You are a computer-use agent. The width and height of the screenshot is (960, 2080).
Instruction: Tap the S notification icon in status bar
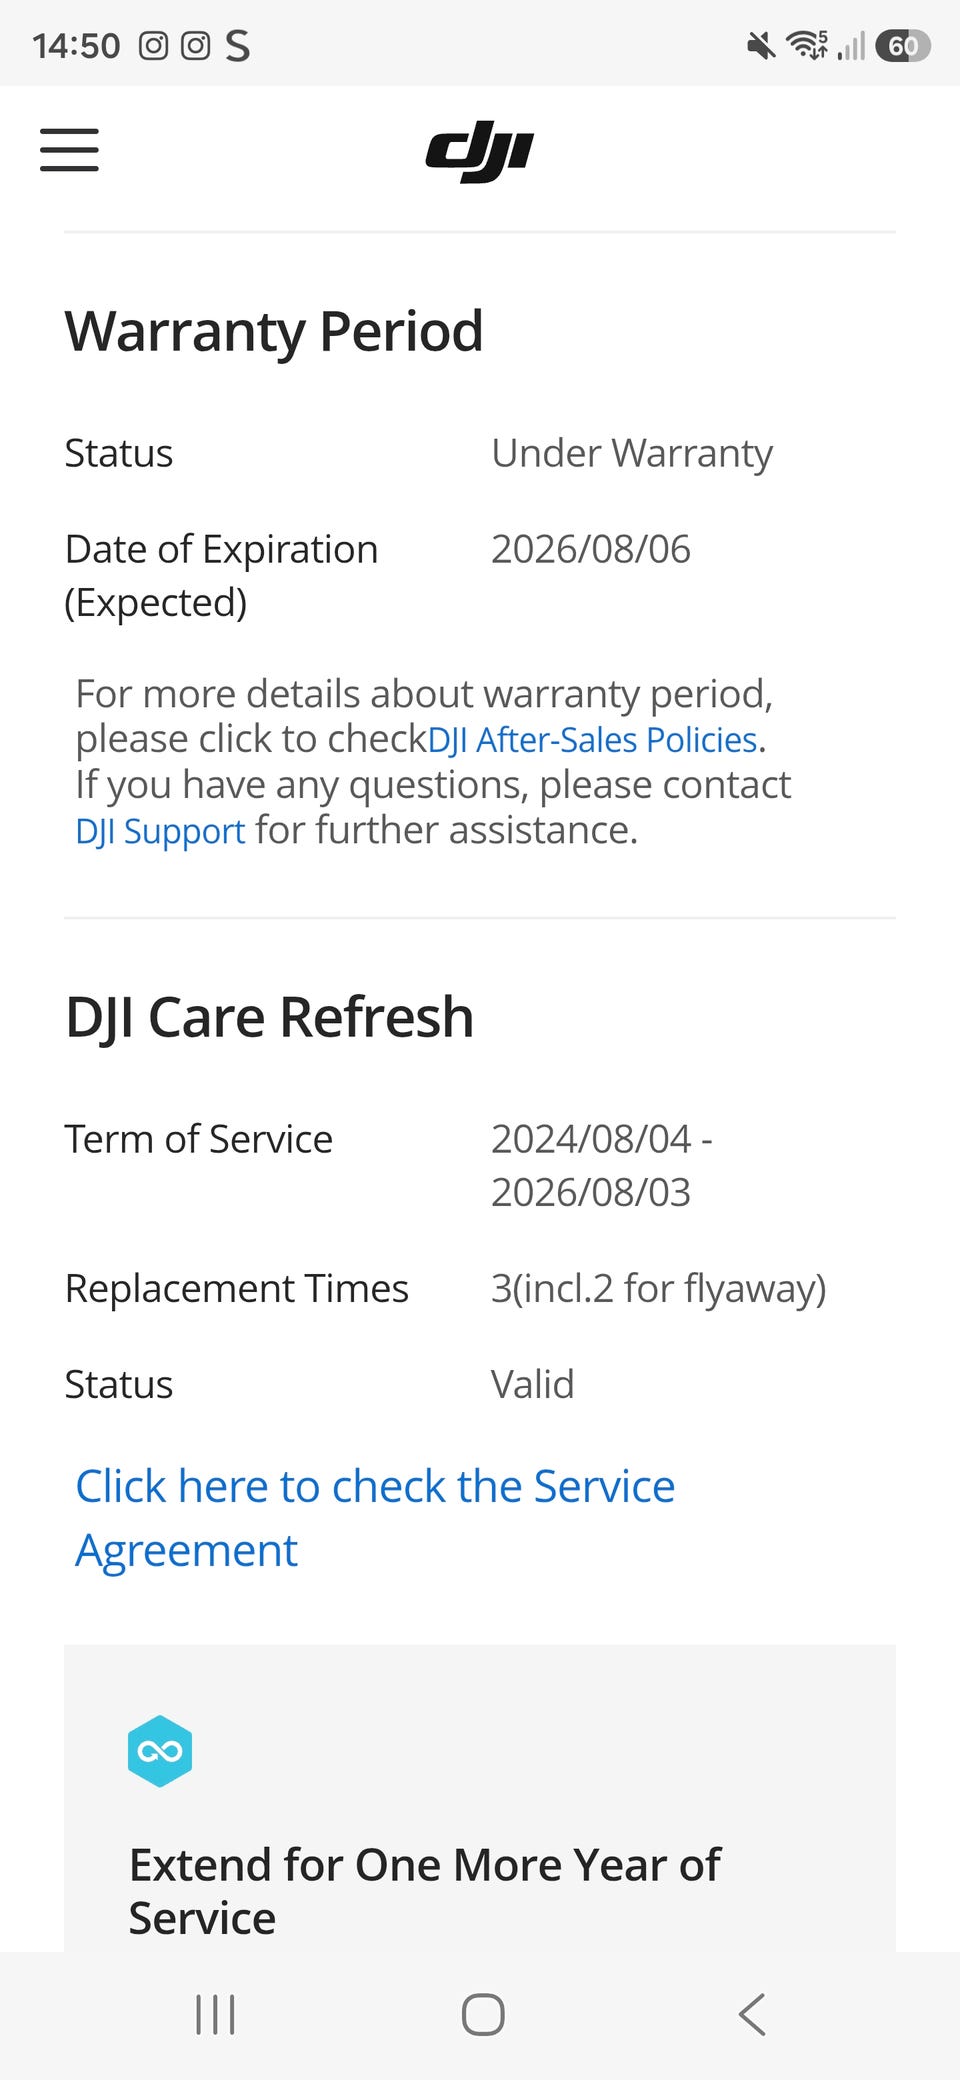click(237, 46)
